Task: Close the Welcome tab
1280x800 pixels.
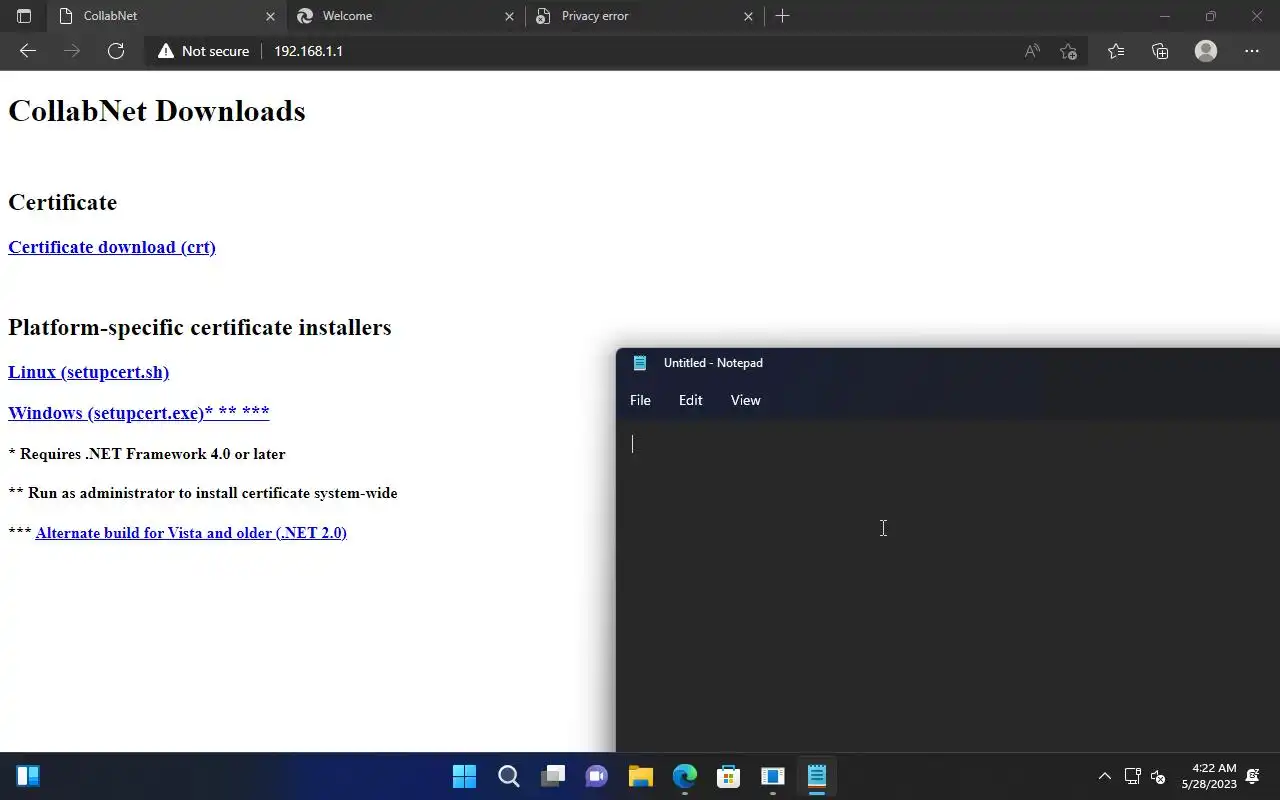Action: 509,16
